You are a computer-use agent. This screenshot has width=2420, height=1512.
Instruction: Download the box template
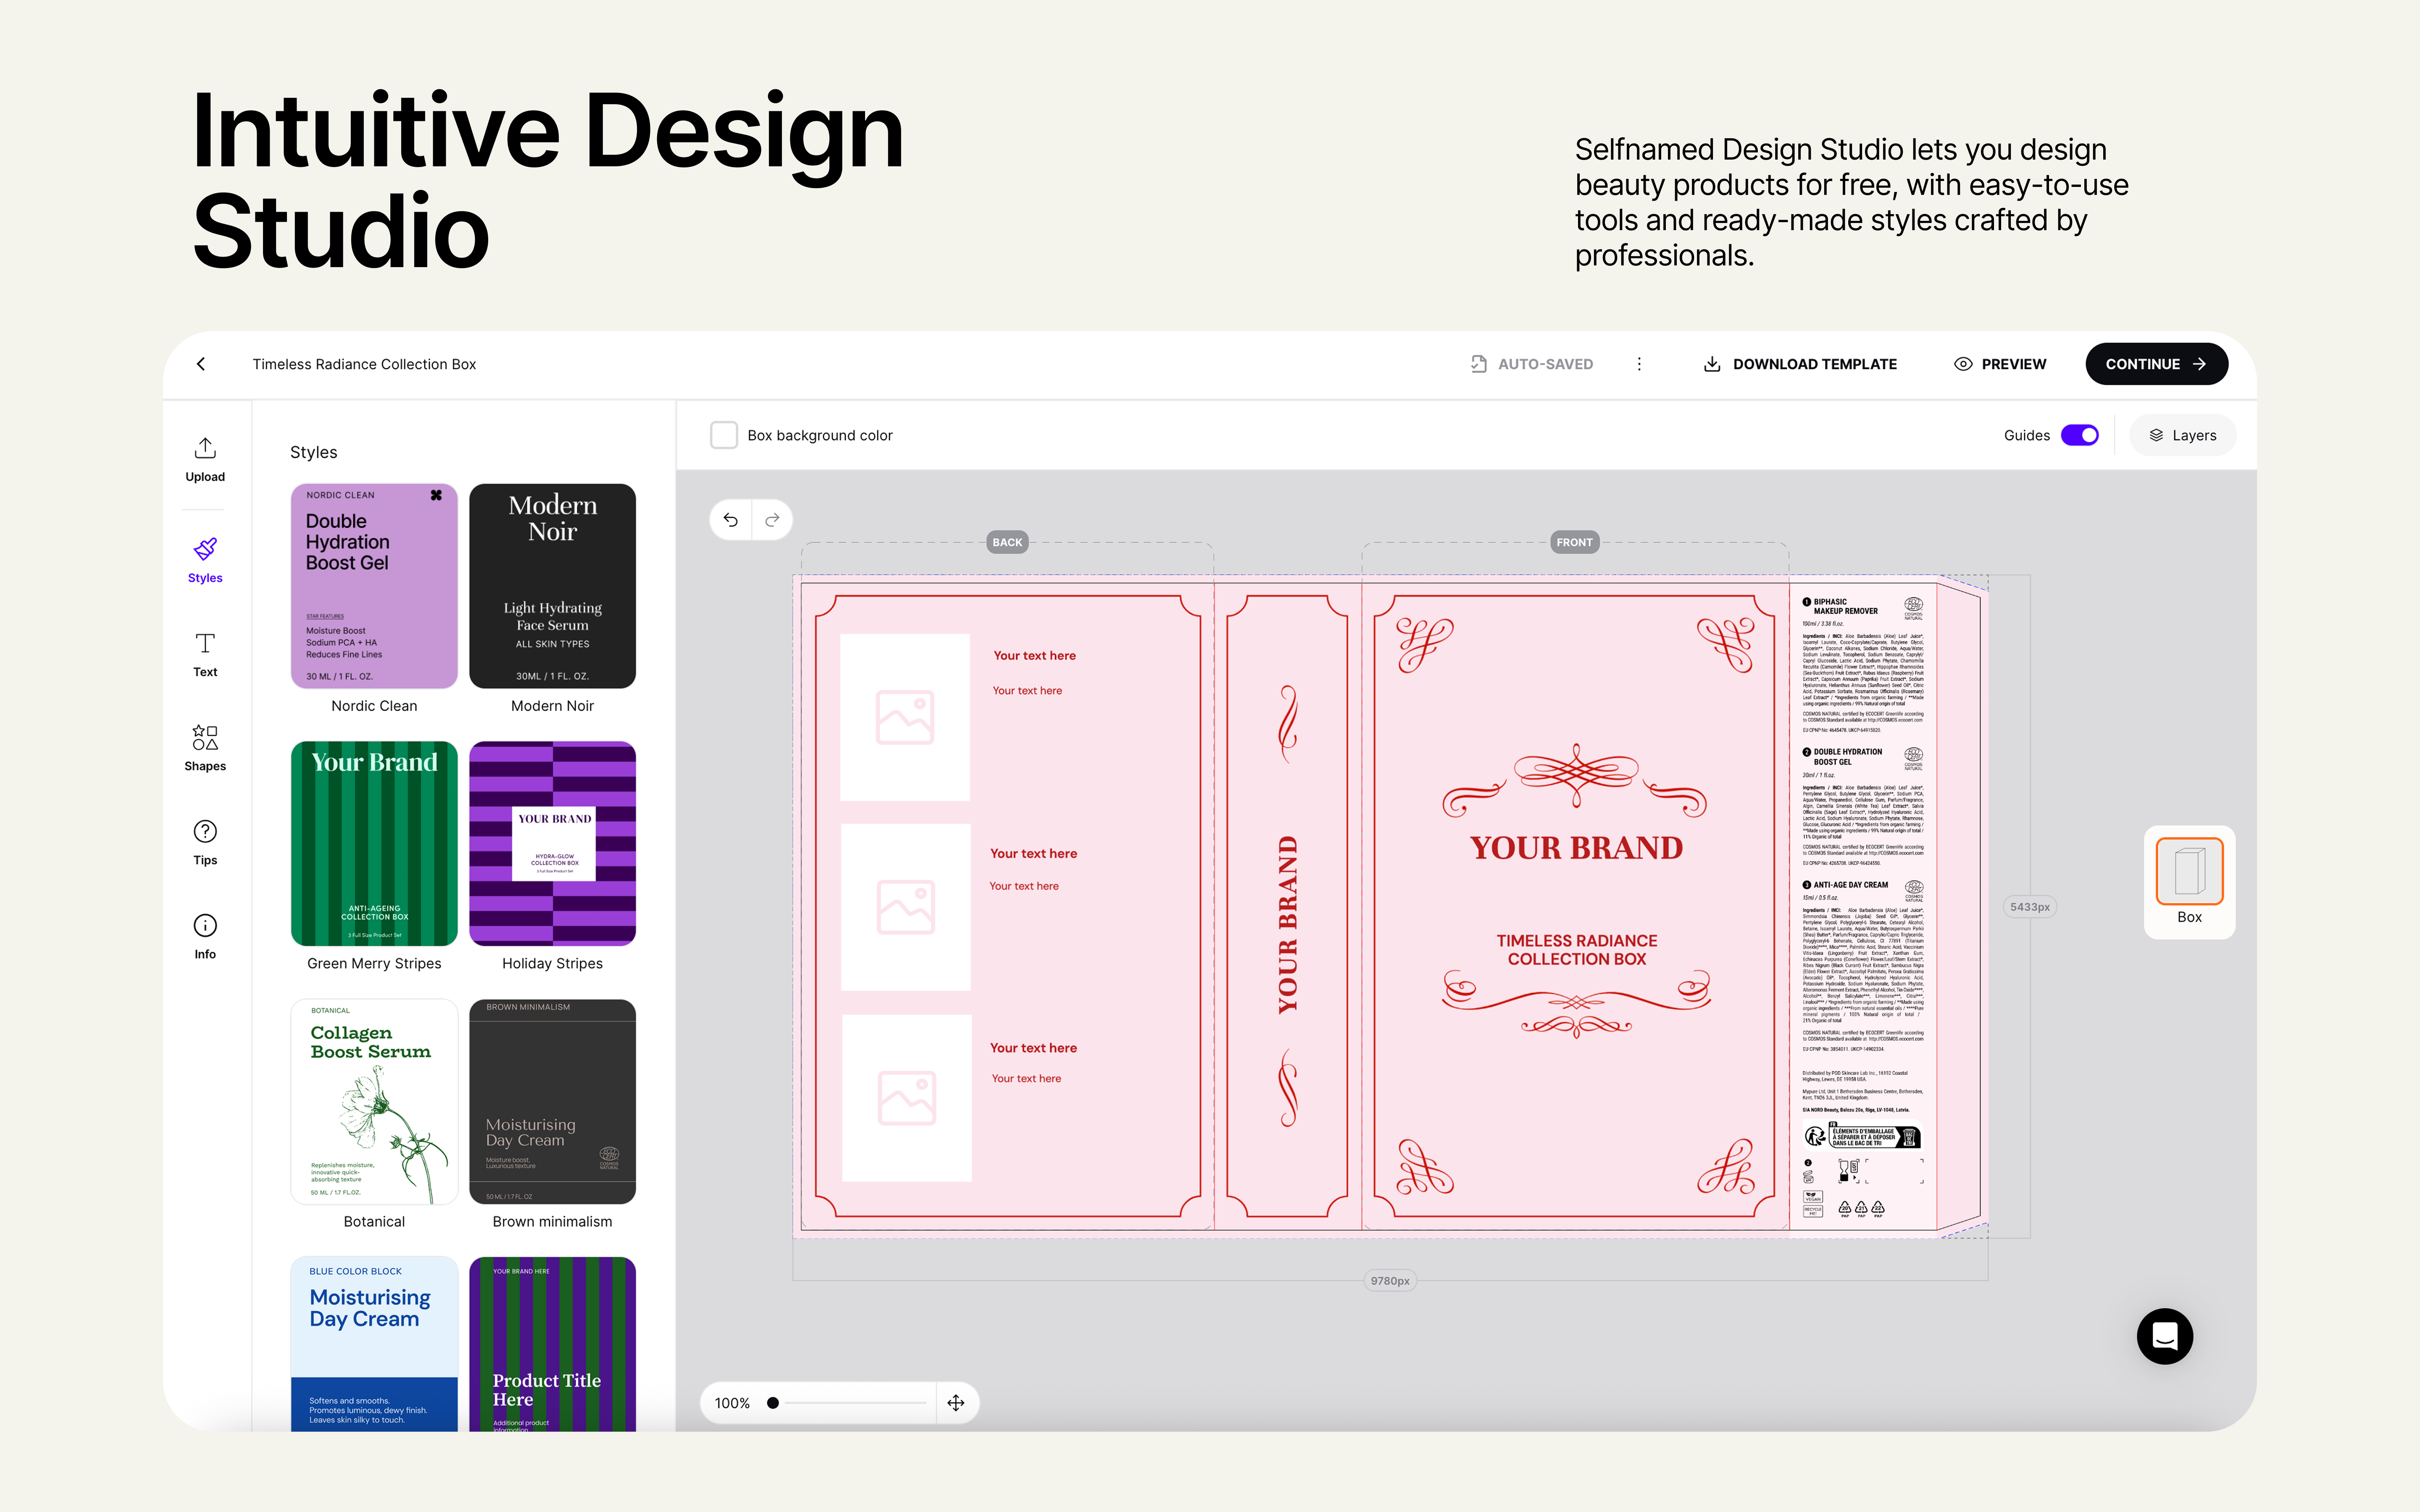(1799, 364)
